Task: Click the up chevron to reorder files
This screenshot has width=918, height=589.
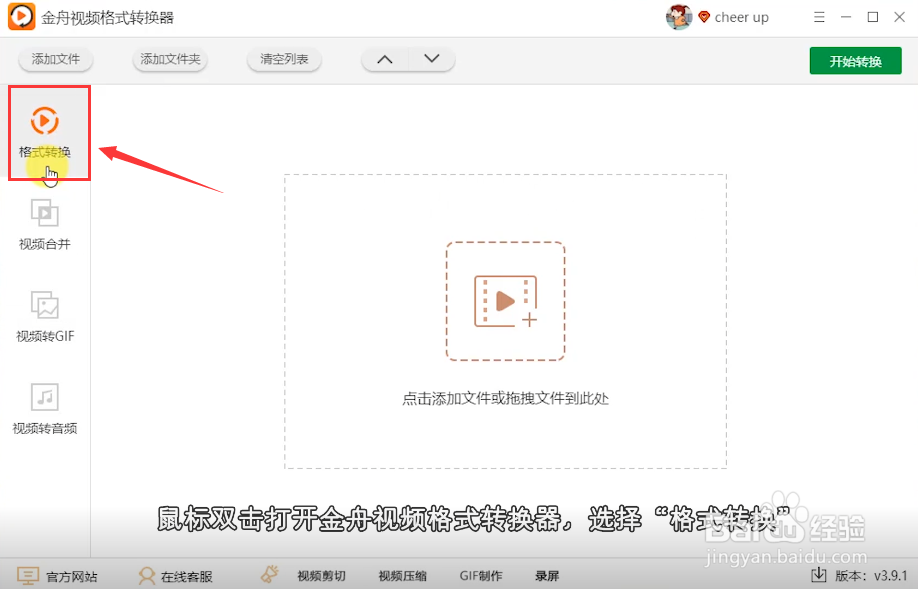Action: tap(385, 60)
